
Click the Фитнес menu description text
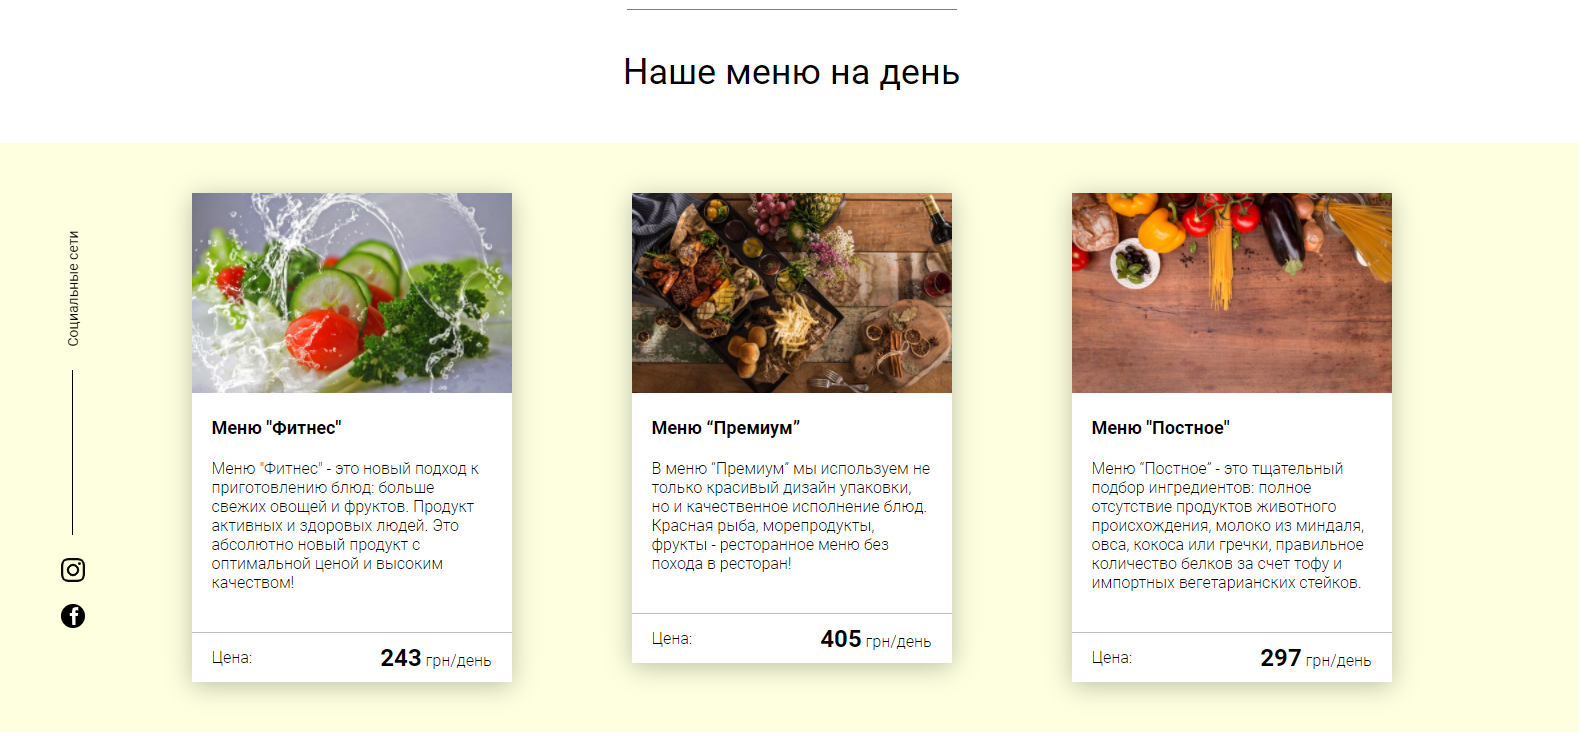point(345,525)
